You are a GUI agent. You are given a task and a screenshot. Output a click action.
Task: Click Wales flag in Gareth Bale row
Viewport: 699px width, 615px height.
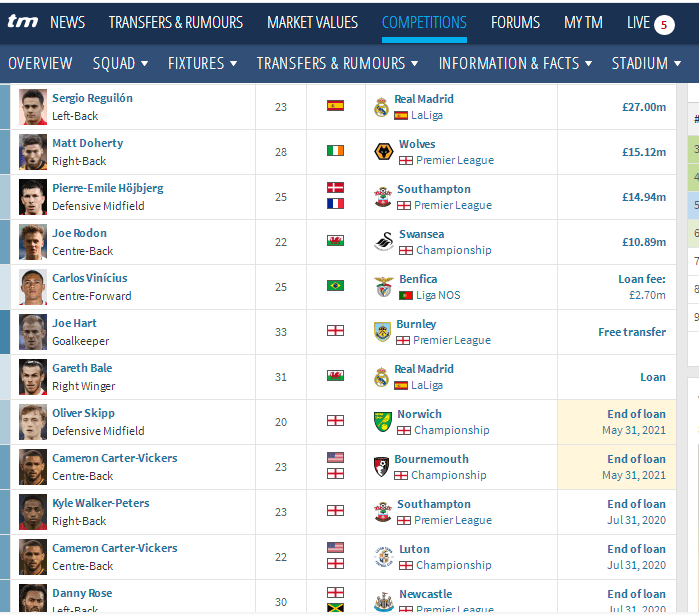click(335, 376)
